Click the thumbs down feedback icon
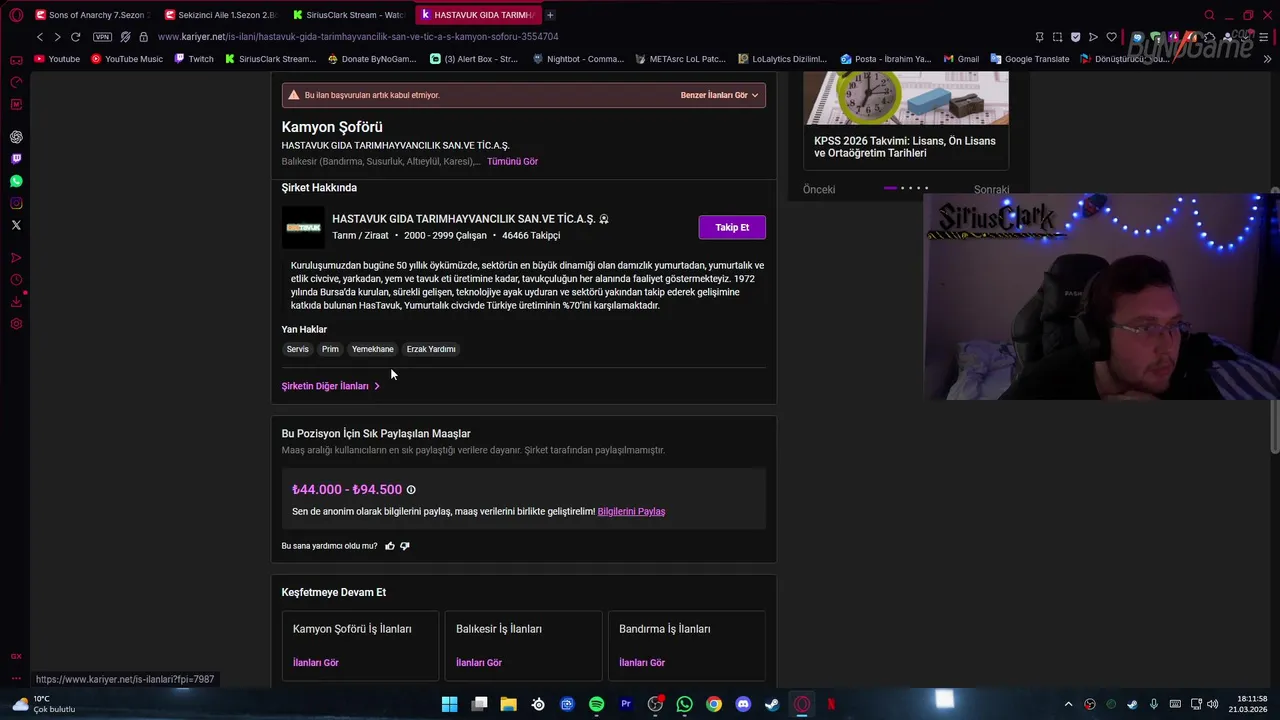 [405, 546]
